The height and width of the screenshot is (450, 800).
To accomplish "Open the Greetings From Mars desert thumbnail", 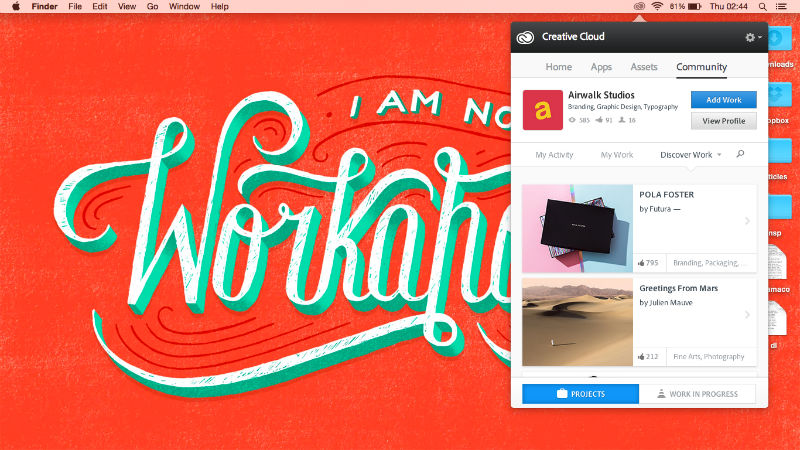I will click(x=577, y=322).
